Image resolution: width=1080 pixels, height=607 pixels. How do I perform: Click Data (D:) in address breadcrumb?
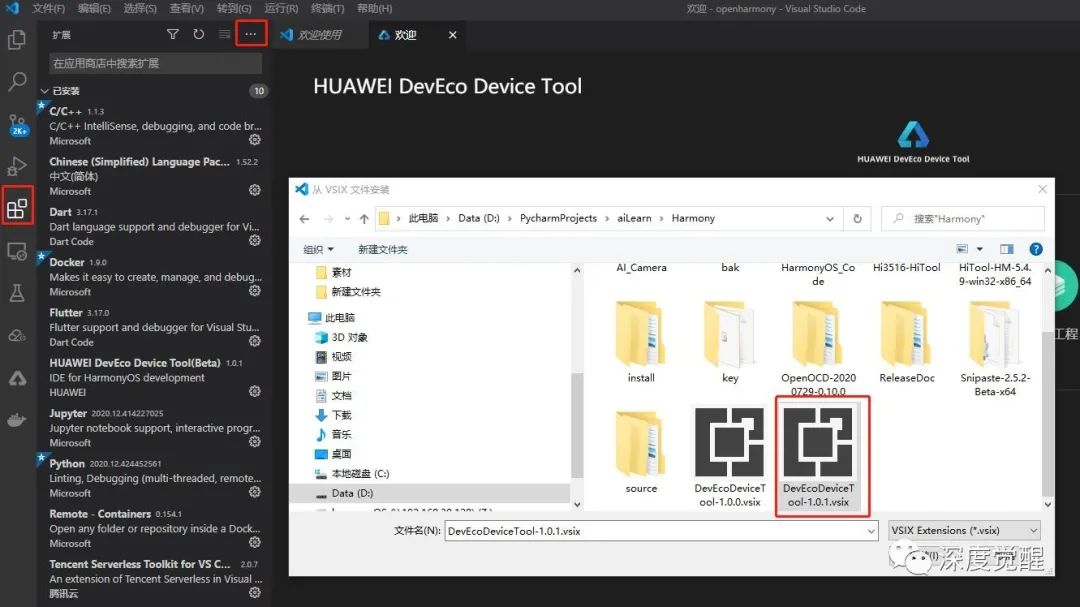479,218
